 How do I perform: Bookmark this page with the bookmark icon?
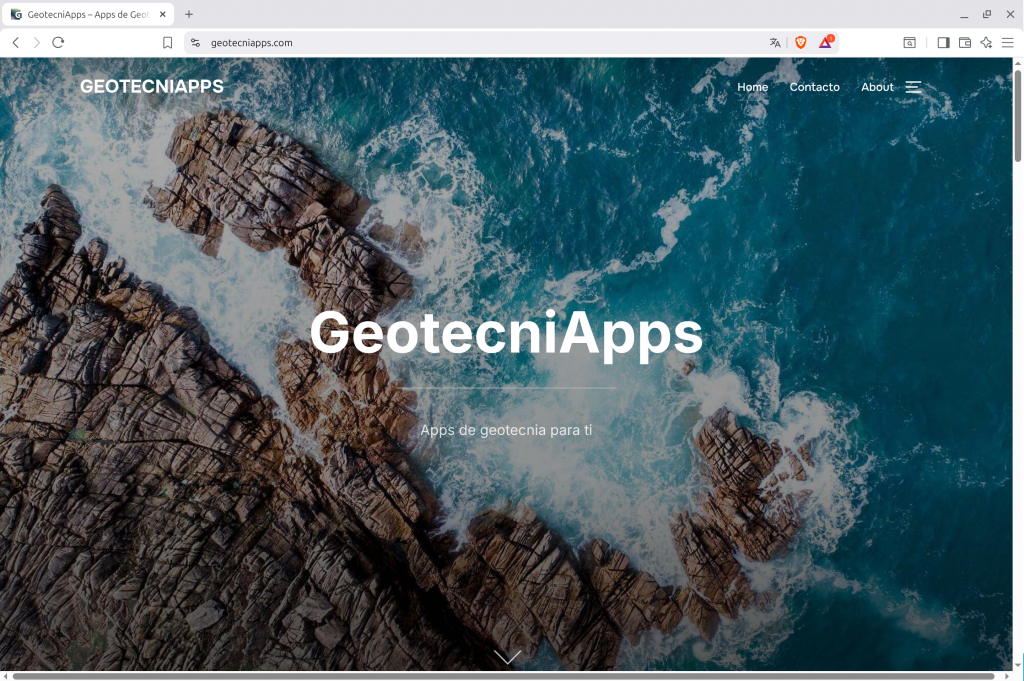(168, 43)
